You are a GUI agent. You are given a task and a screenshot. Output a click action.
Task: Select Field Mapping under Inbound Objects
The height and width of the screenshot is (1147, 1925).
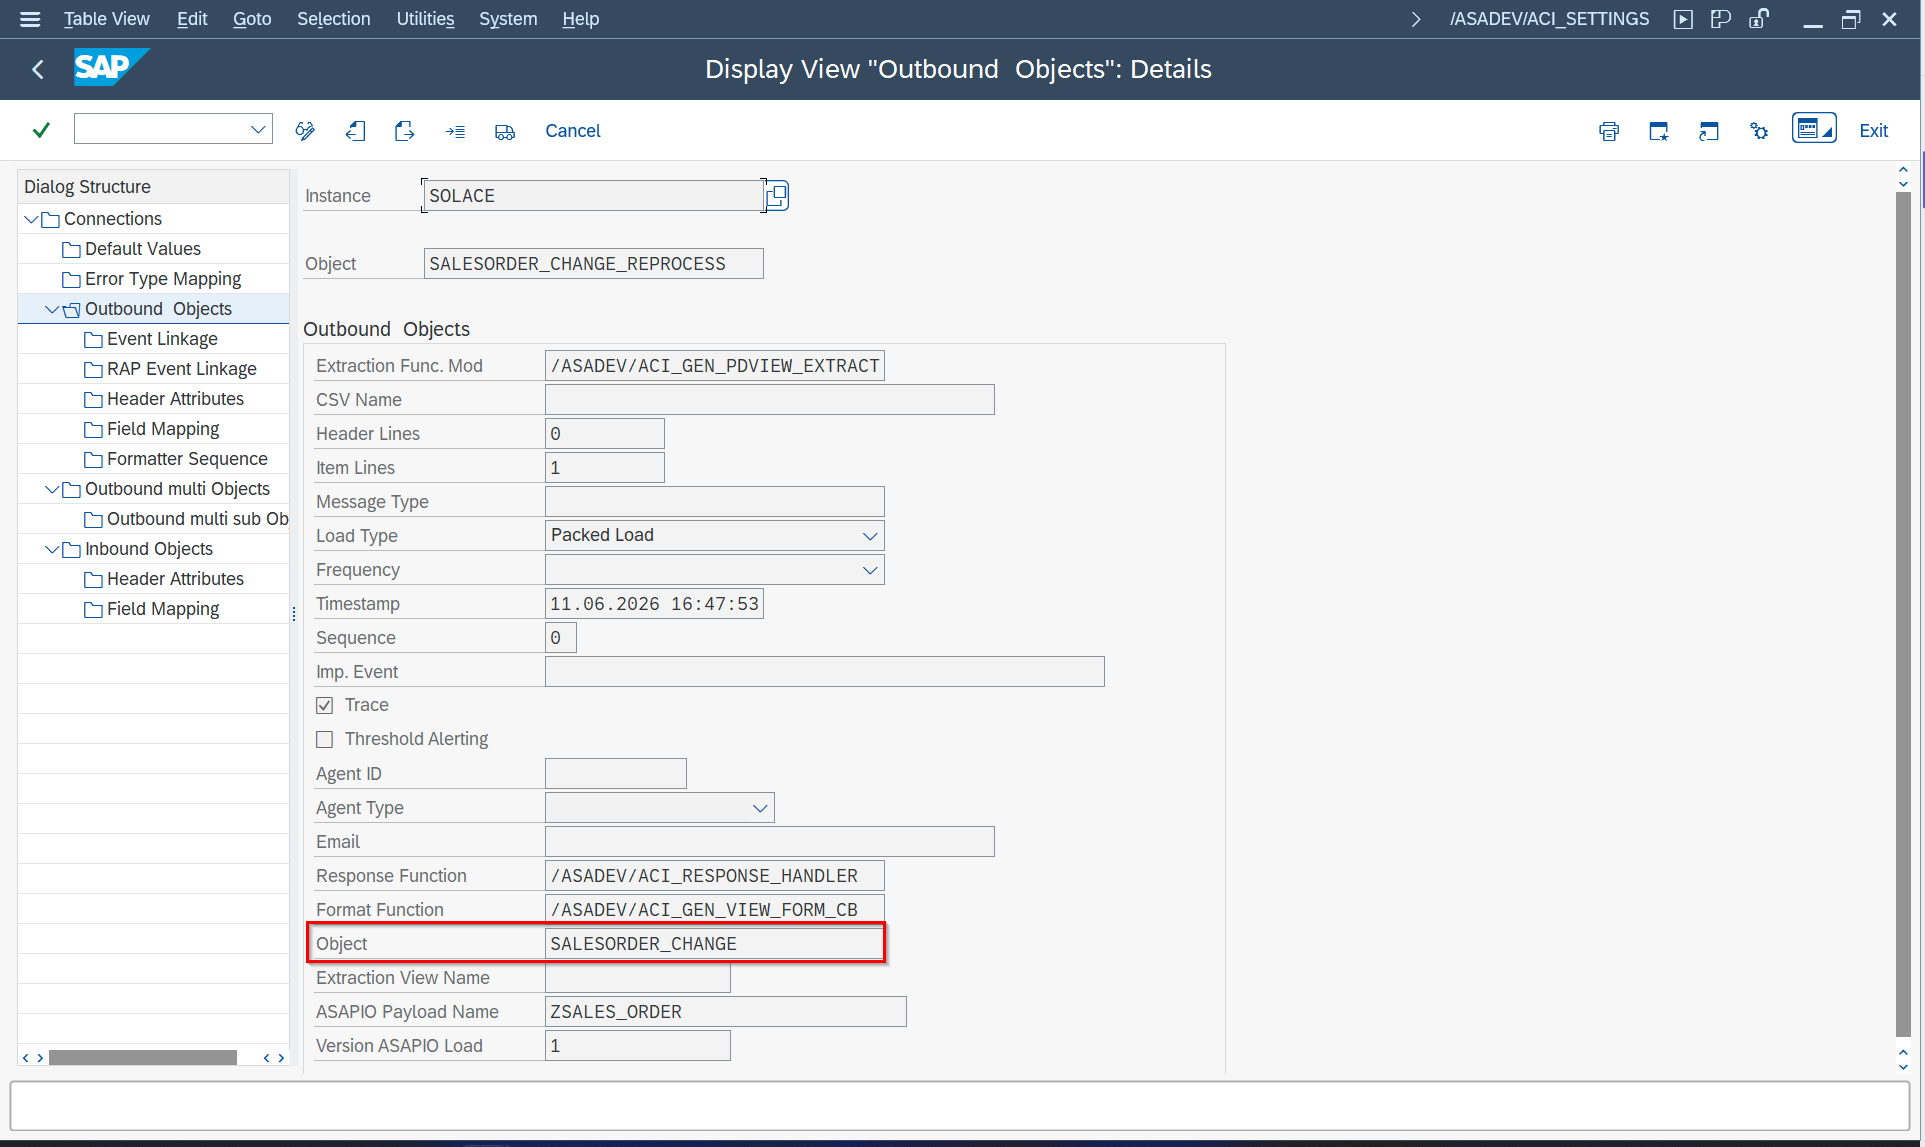tap(163, 609)
